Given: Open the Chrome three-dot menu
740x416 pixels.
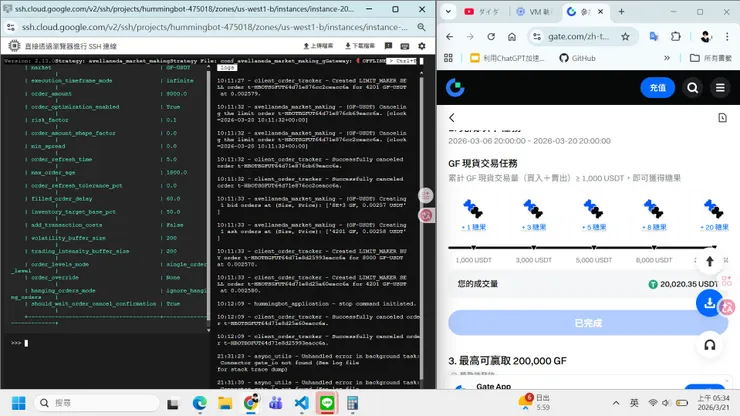Looking at the screenshot, I should point(727,36).
